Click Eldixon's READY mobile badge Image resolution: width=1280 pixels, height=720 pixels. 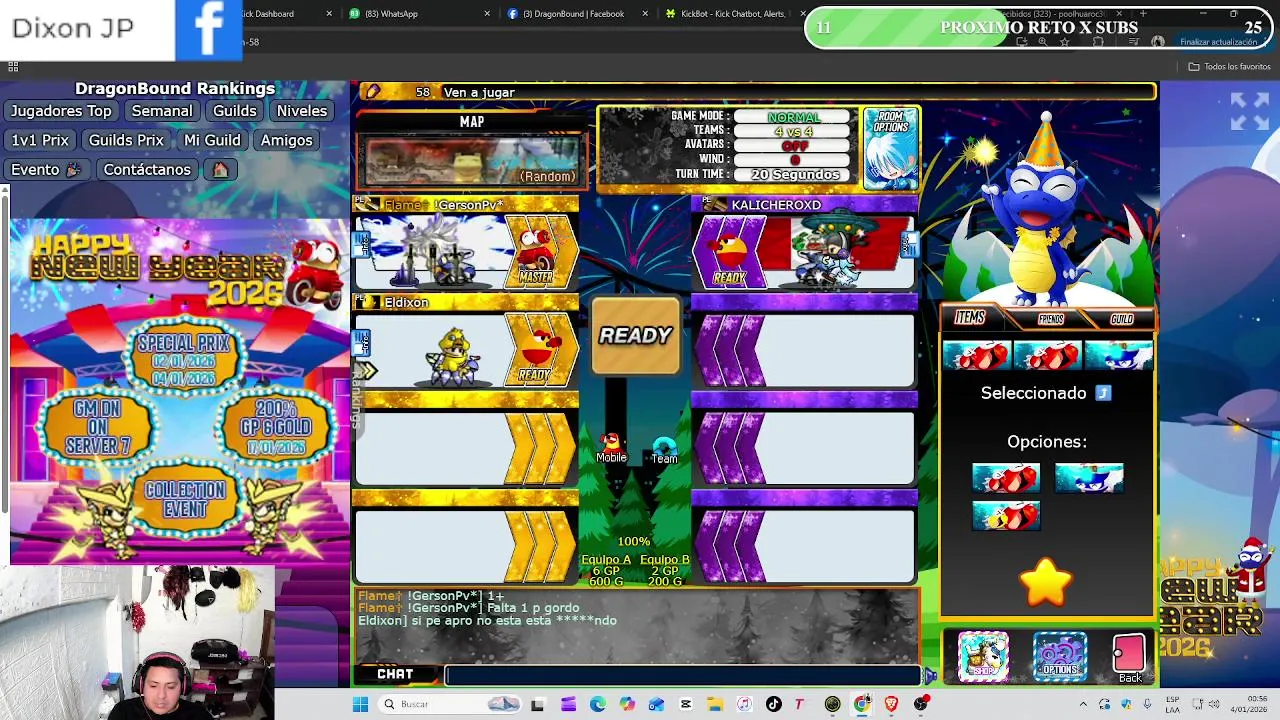pos(535,352)
